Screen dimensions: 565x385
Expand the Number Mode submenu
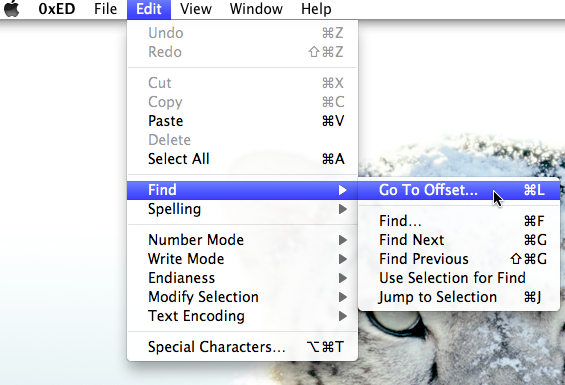tap(243, 240)
